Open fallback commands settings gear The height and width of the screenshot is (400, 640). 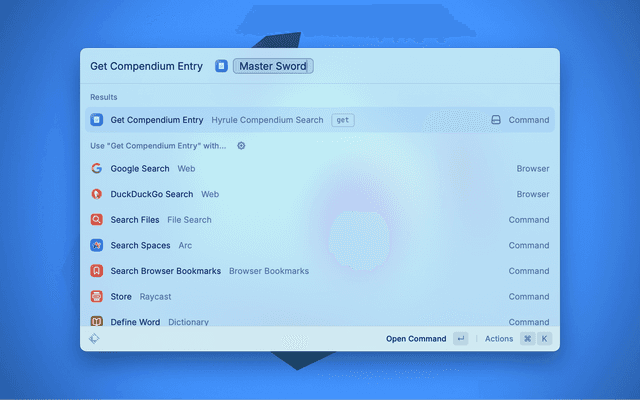241,145
